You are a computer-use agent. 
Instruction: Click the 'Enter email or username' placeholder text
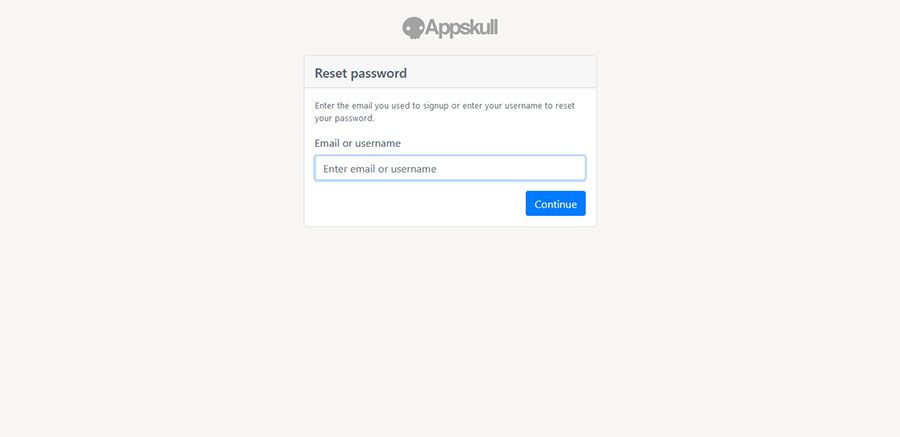pos(380,169)
